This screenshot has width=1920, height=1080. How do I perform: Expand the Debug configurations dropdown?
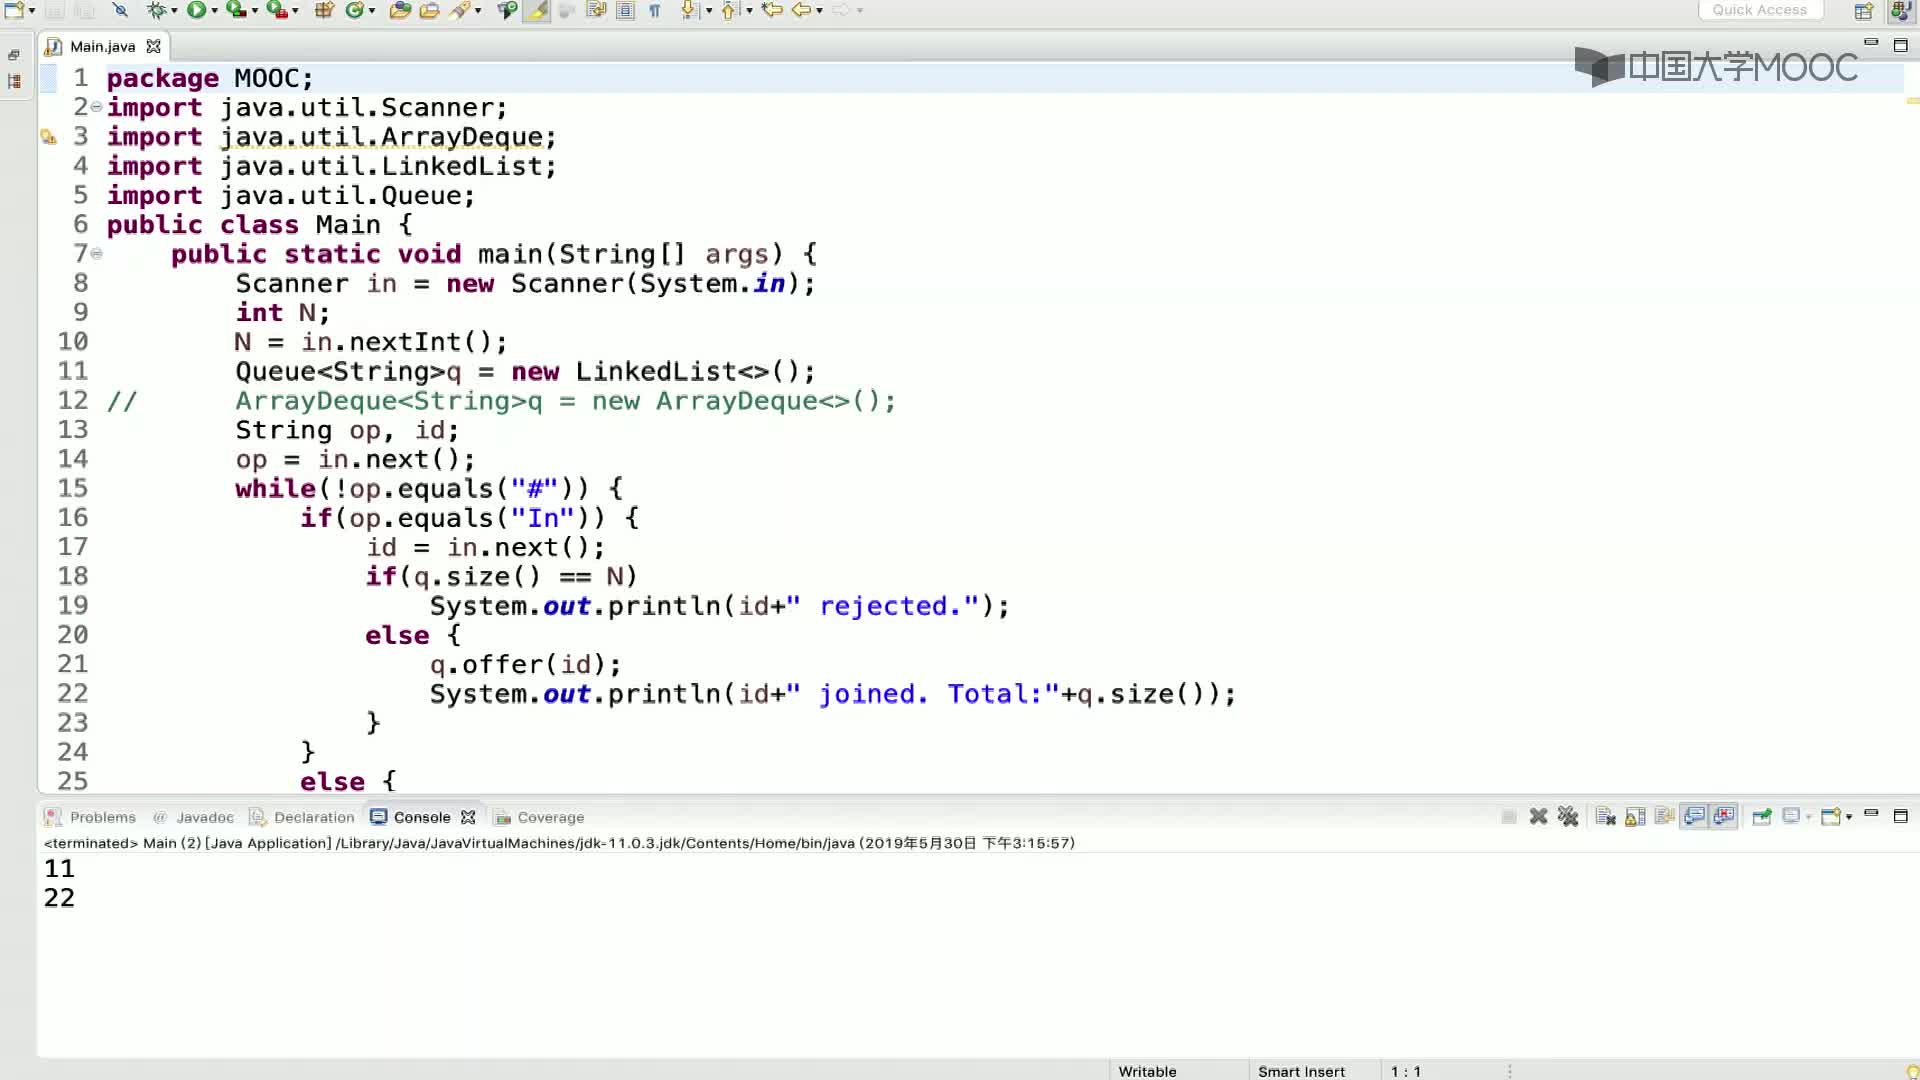tap(174, 10)
